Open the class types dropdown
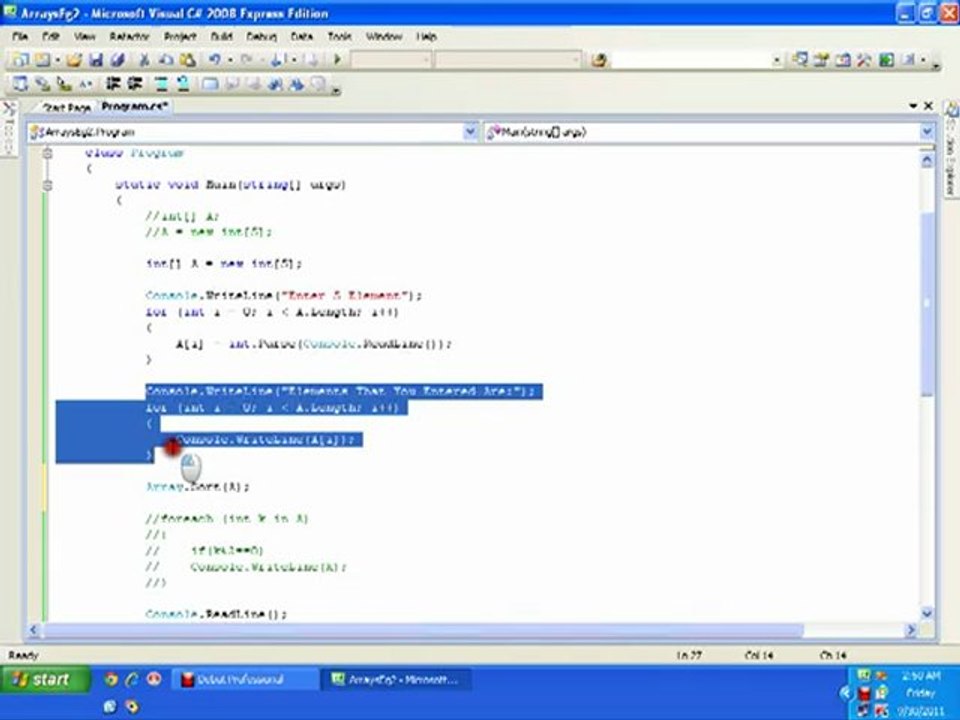This screenshot has height=720, width=960. coord(470,132)
